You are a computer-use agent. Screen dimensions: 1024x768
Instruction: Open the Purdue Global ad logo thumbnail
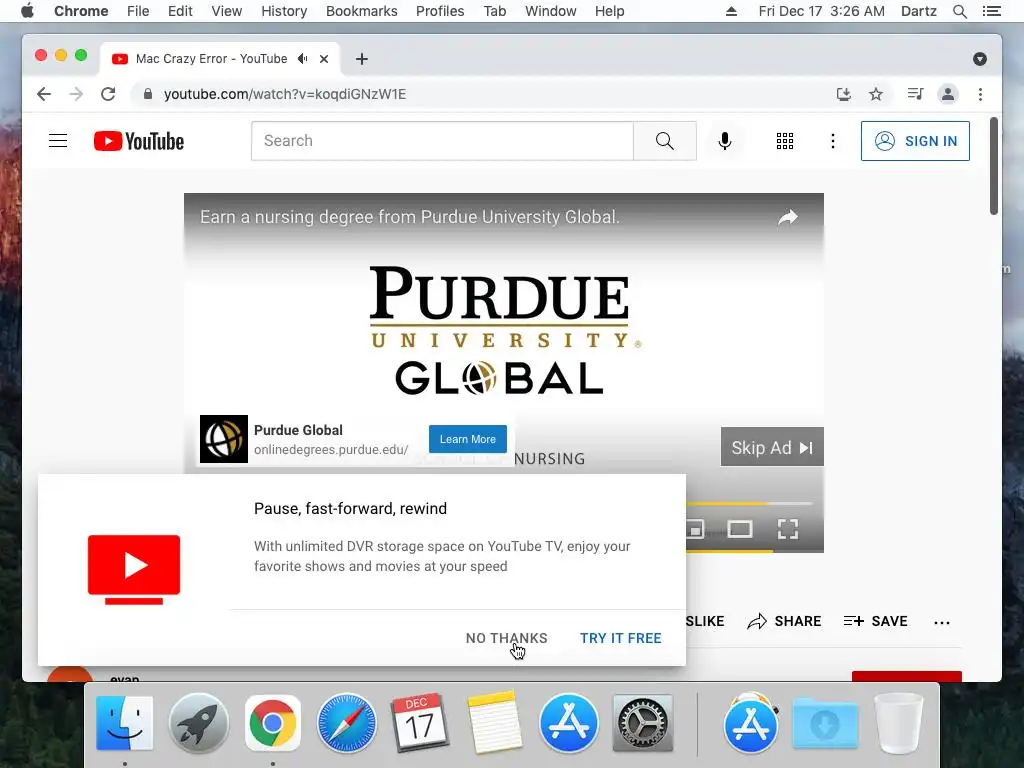[x=223, y=439]
